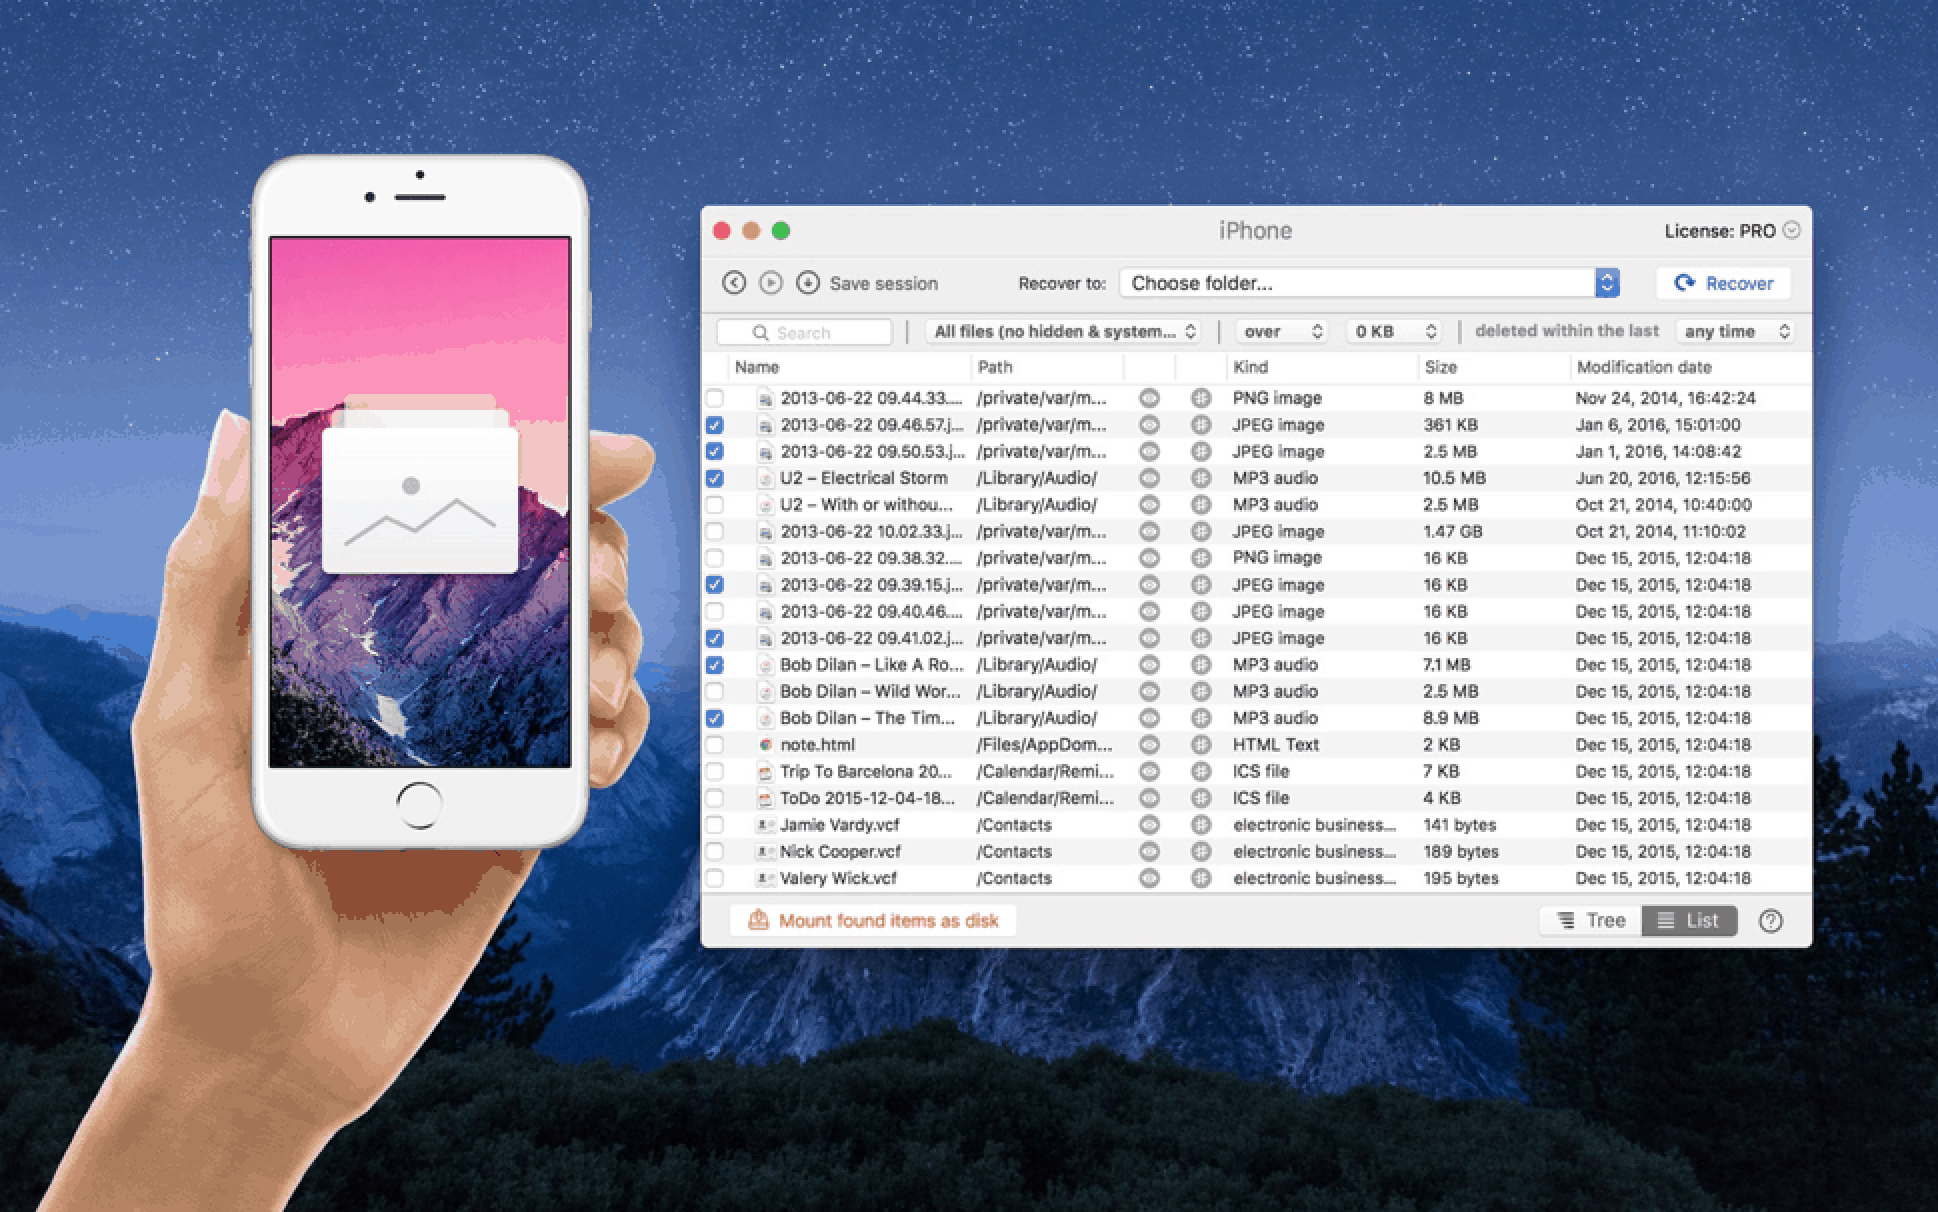This screenshot has width=1938, height=1212.
Task: Deselect Bob Dilan – The Tim... checkbox
Action: click(714, 717)
